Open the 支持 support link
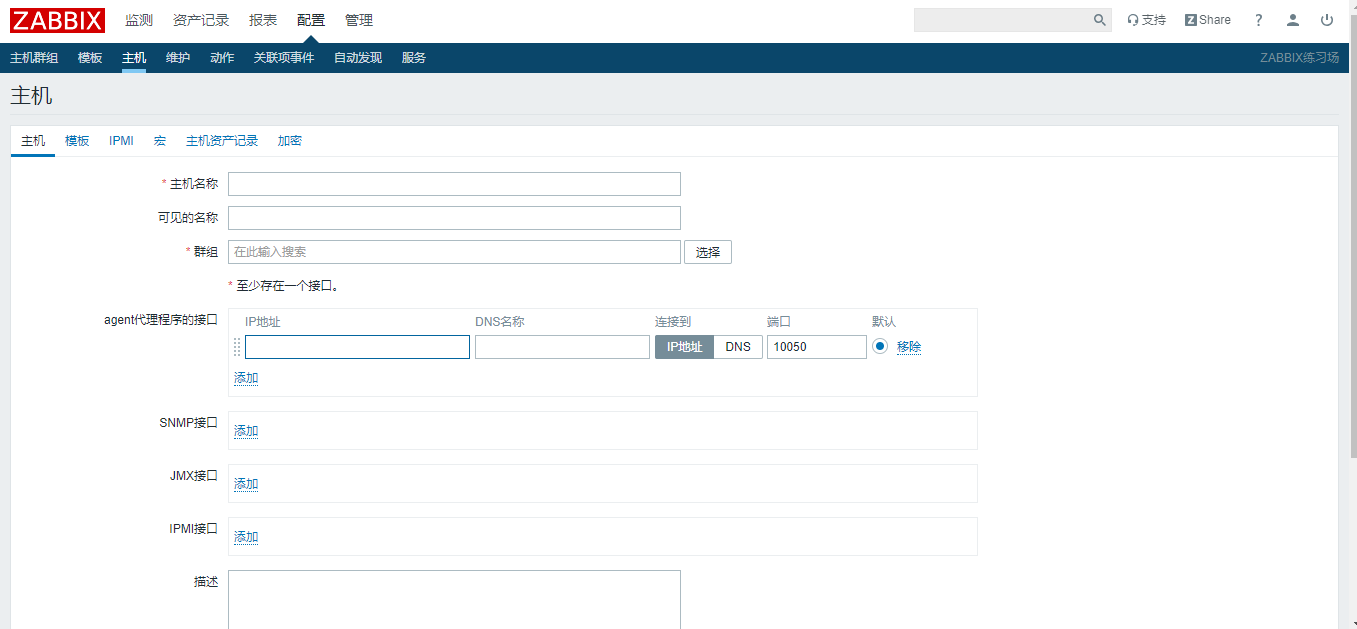 click(1146, 20)
